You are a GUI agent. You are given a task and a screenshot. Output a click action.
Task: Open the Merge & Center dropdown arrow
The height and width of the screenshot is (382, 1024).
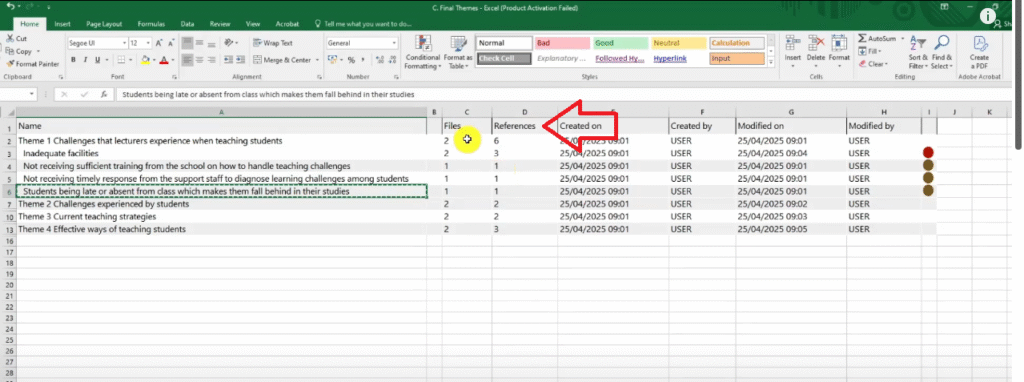coord(317,60)
